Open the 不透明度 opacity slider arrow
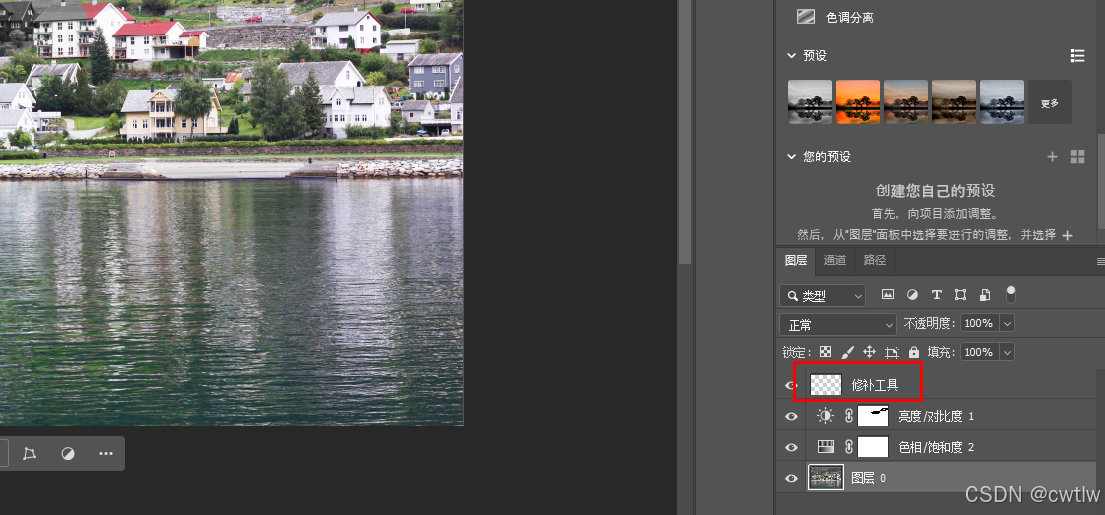This screenshot has height=515, width=1105. click(x=1007, y=323)
